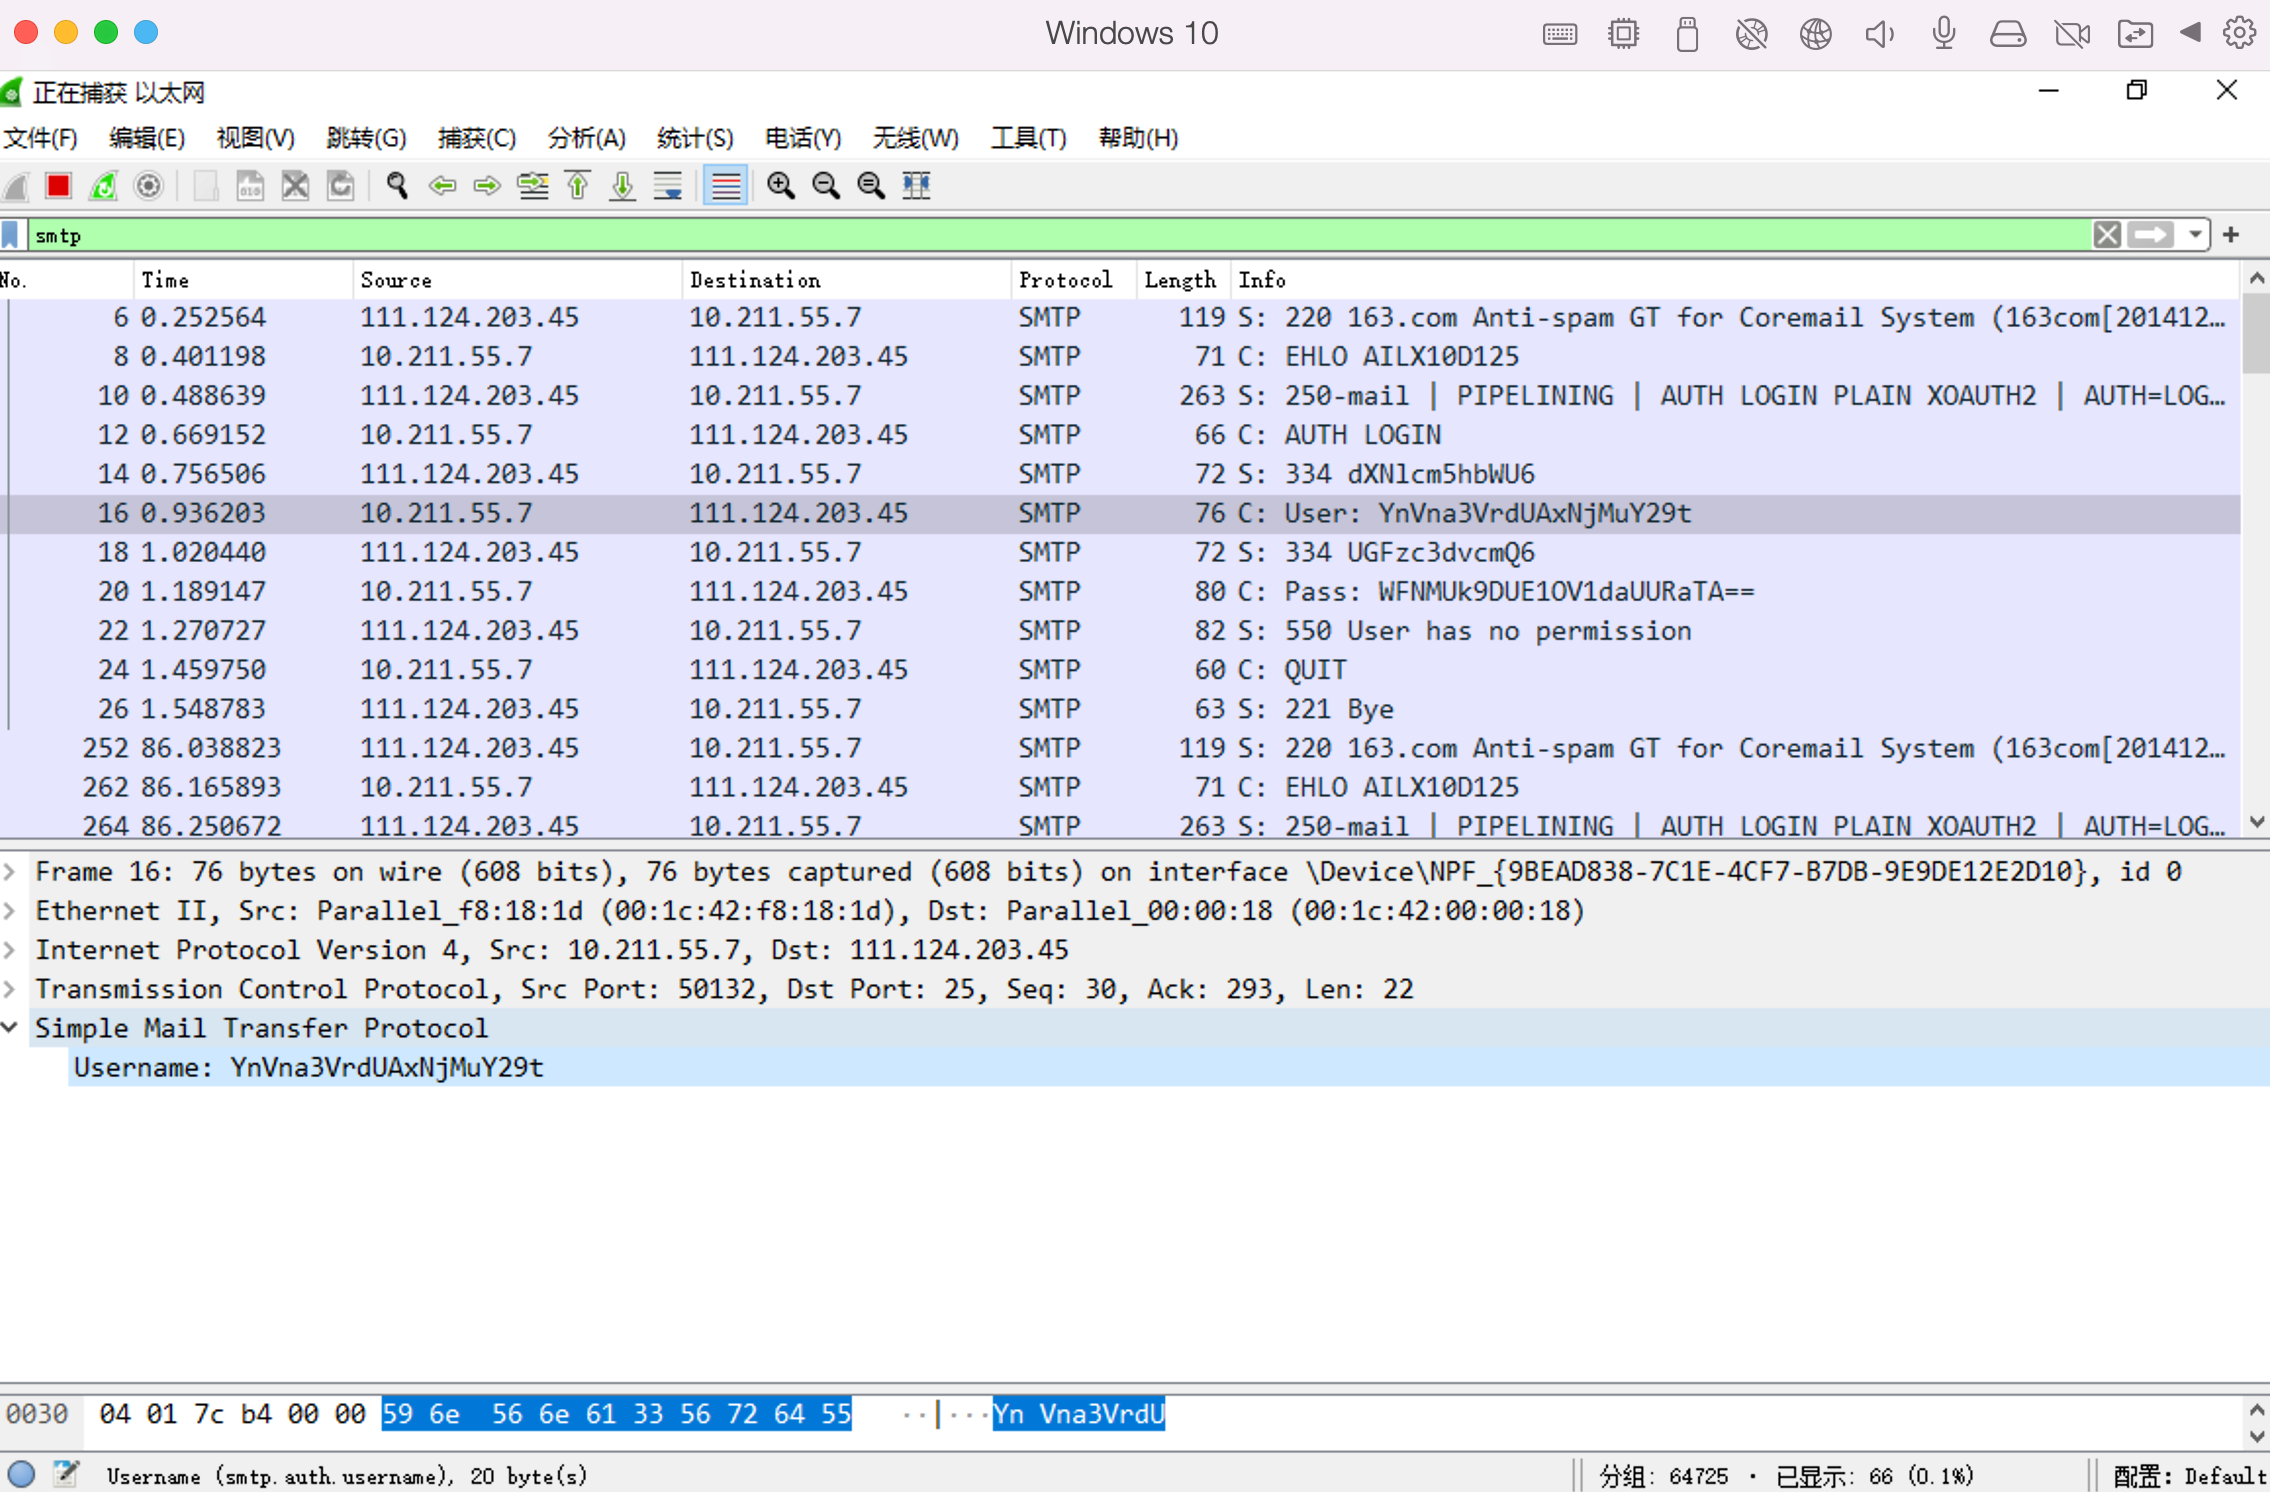
Task: Expand the Internet Protocol Version 4 details
Action: pos(10,949)
